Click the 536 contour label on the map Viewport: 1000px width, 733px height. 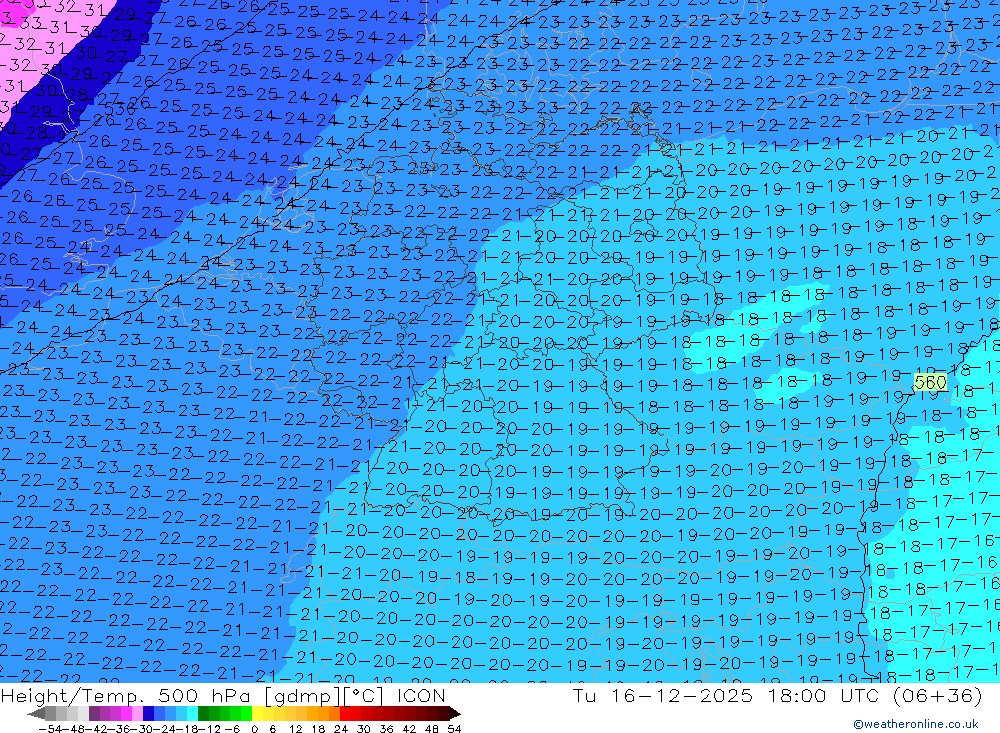[120, 110]
